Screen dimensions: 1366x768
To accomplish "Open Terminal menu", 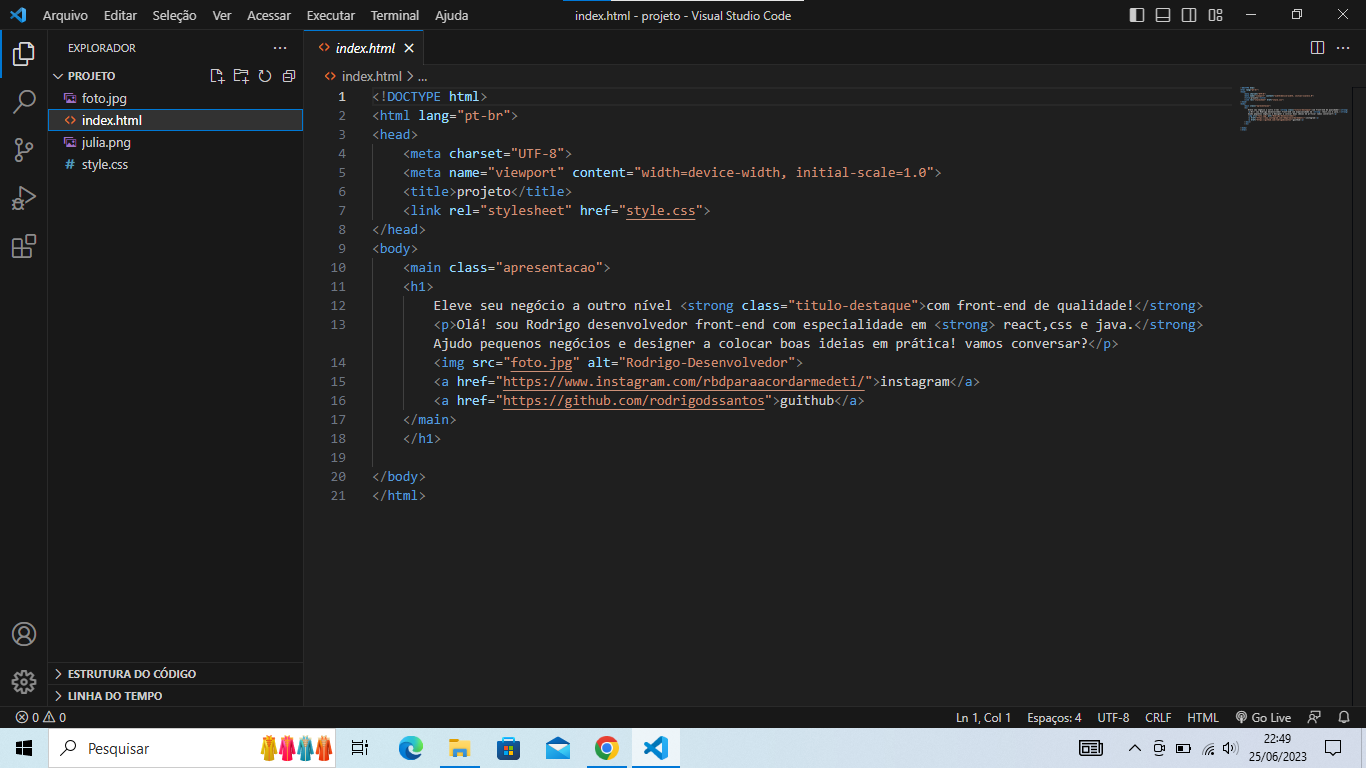I will click(x=395, y=15).
